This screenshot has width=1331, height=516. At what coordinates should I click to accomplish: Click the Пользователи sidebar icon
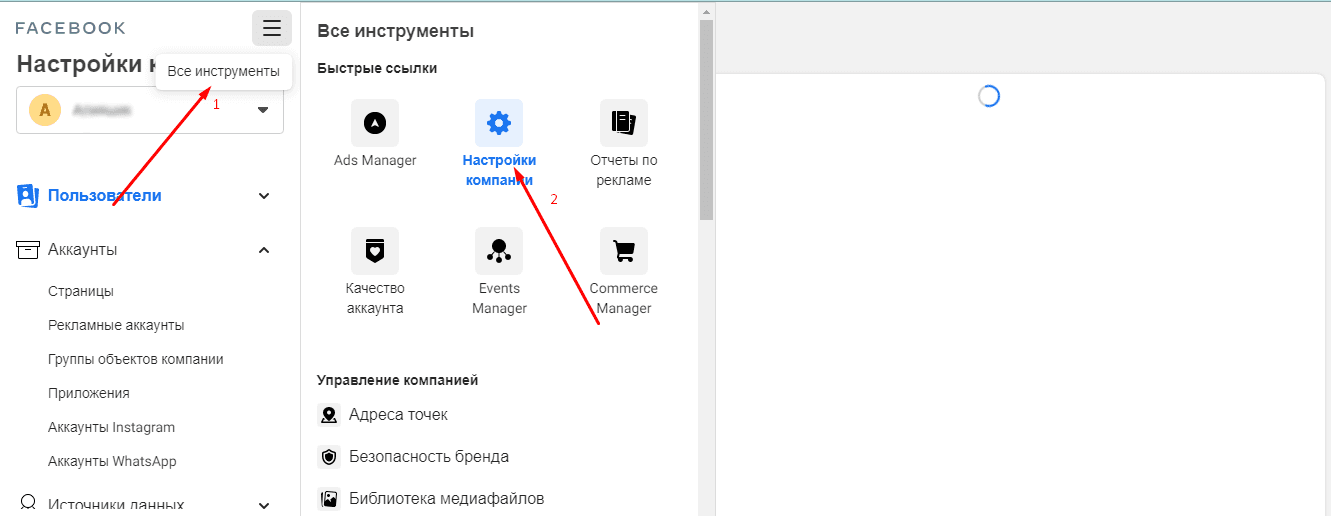(28, 196)
